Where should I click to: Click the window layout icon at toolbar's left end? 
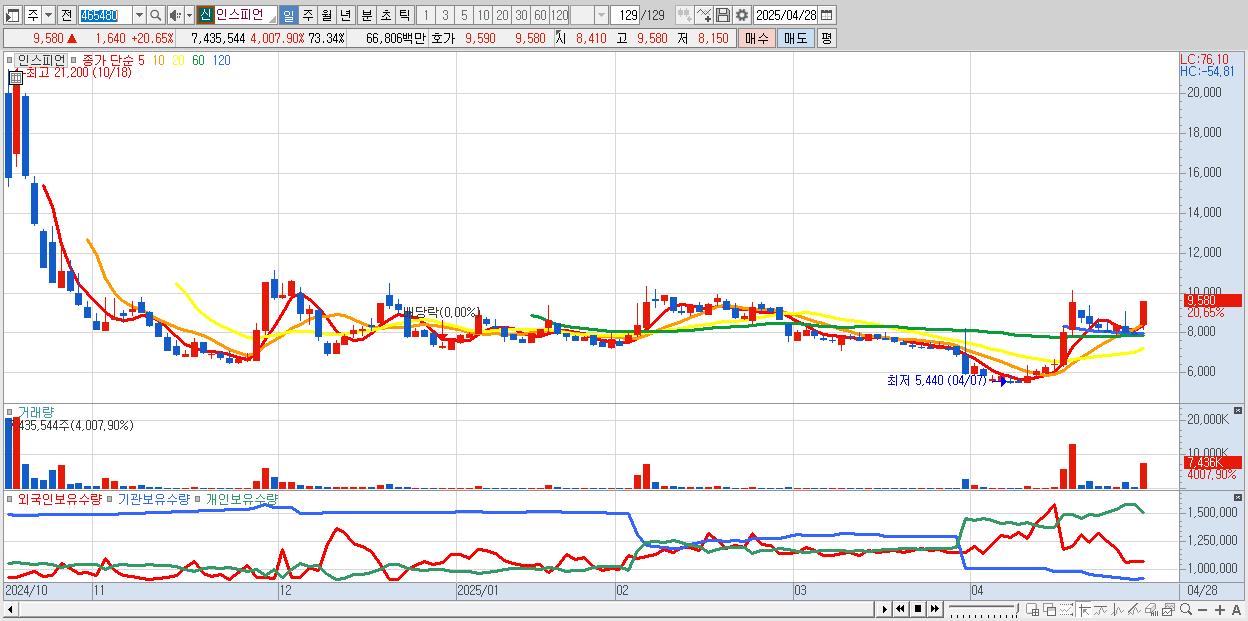pyautogui.click(x=13, y=15)
